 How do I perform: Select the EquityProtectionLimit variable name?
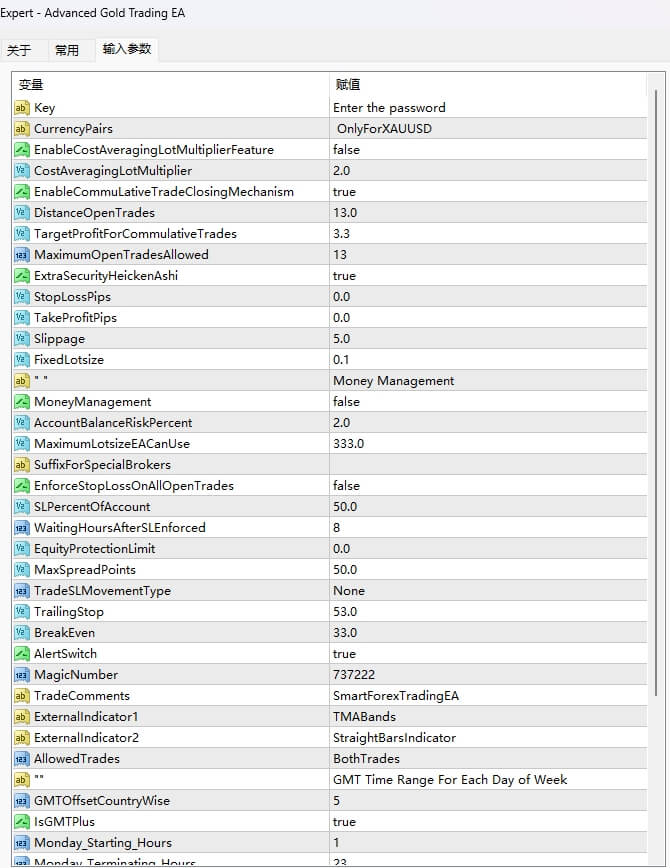95,549
